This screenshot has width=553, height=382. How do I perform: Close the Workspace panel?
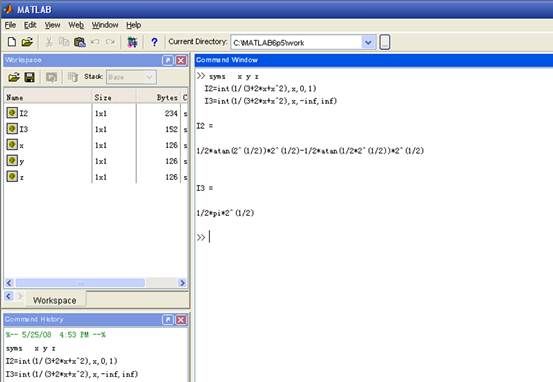point(181,60)
